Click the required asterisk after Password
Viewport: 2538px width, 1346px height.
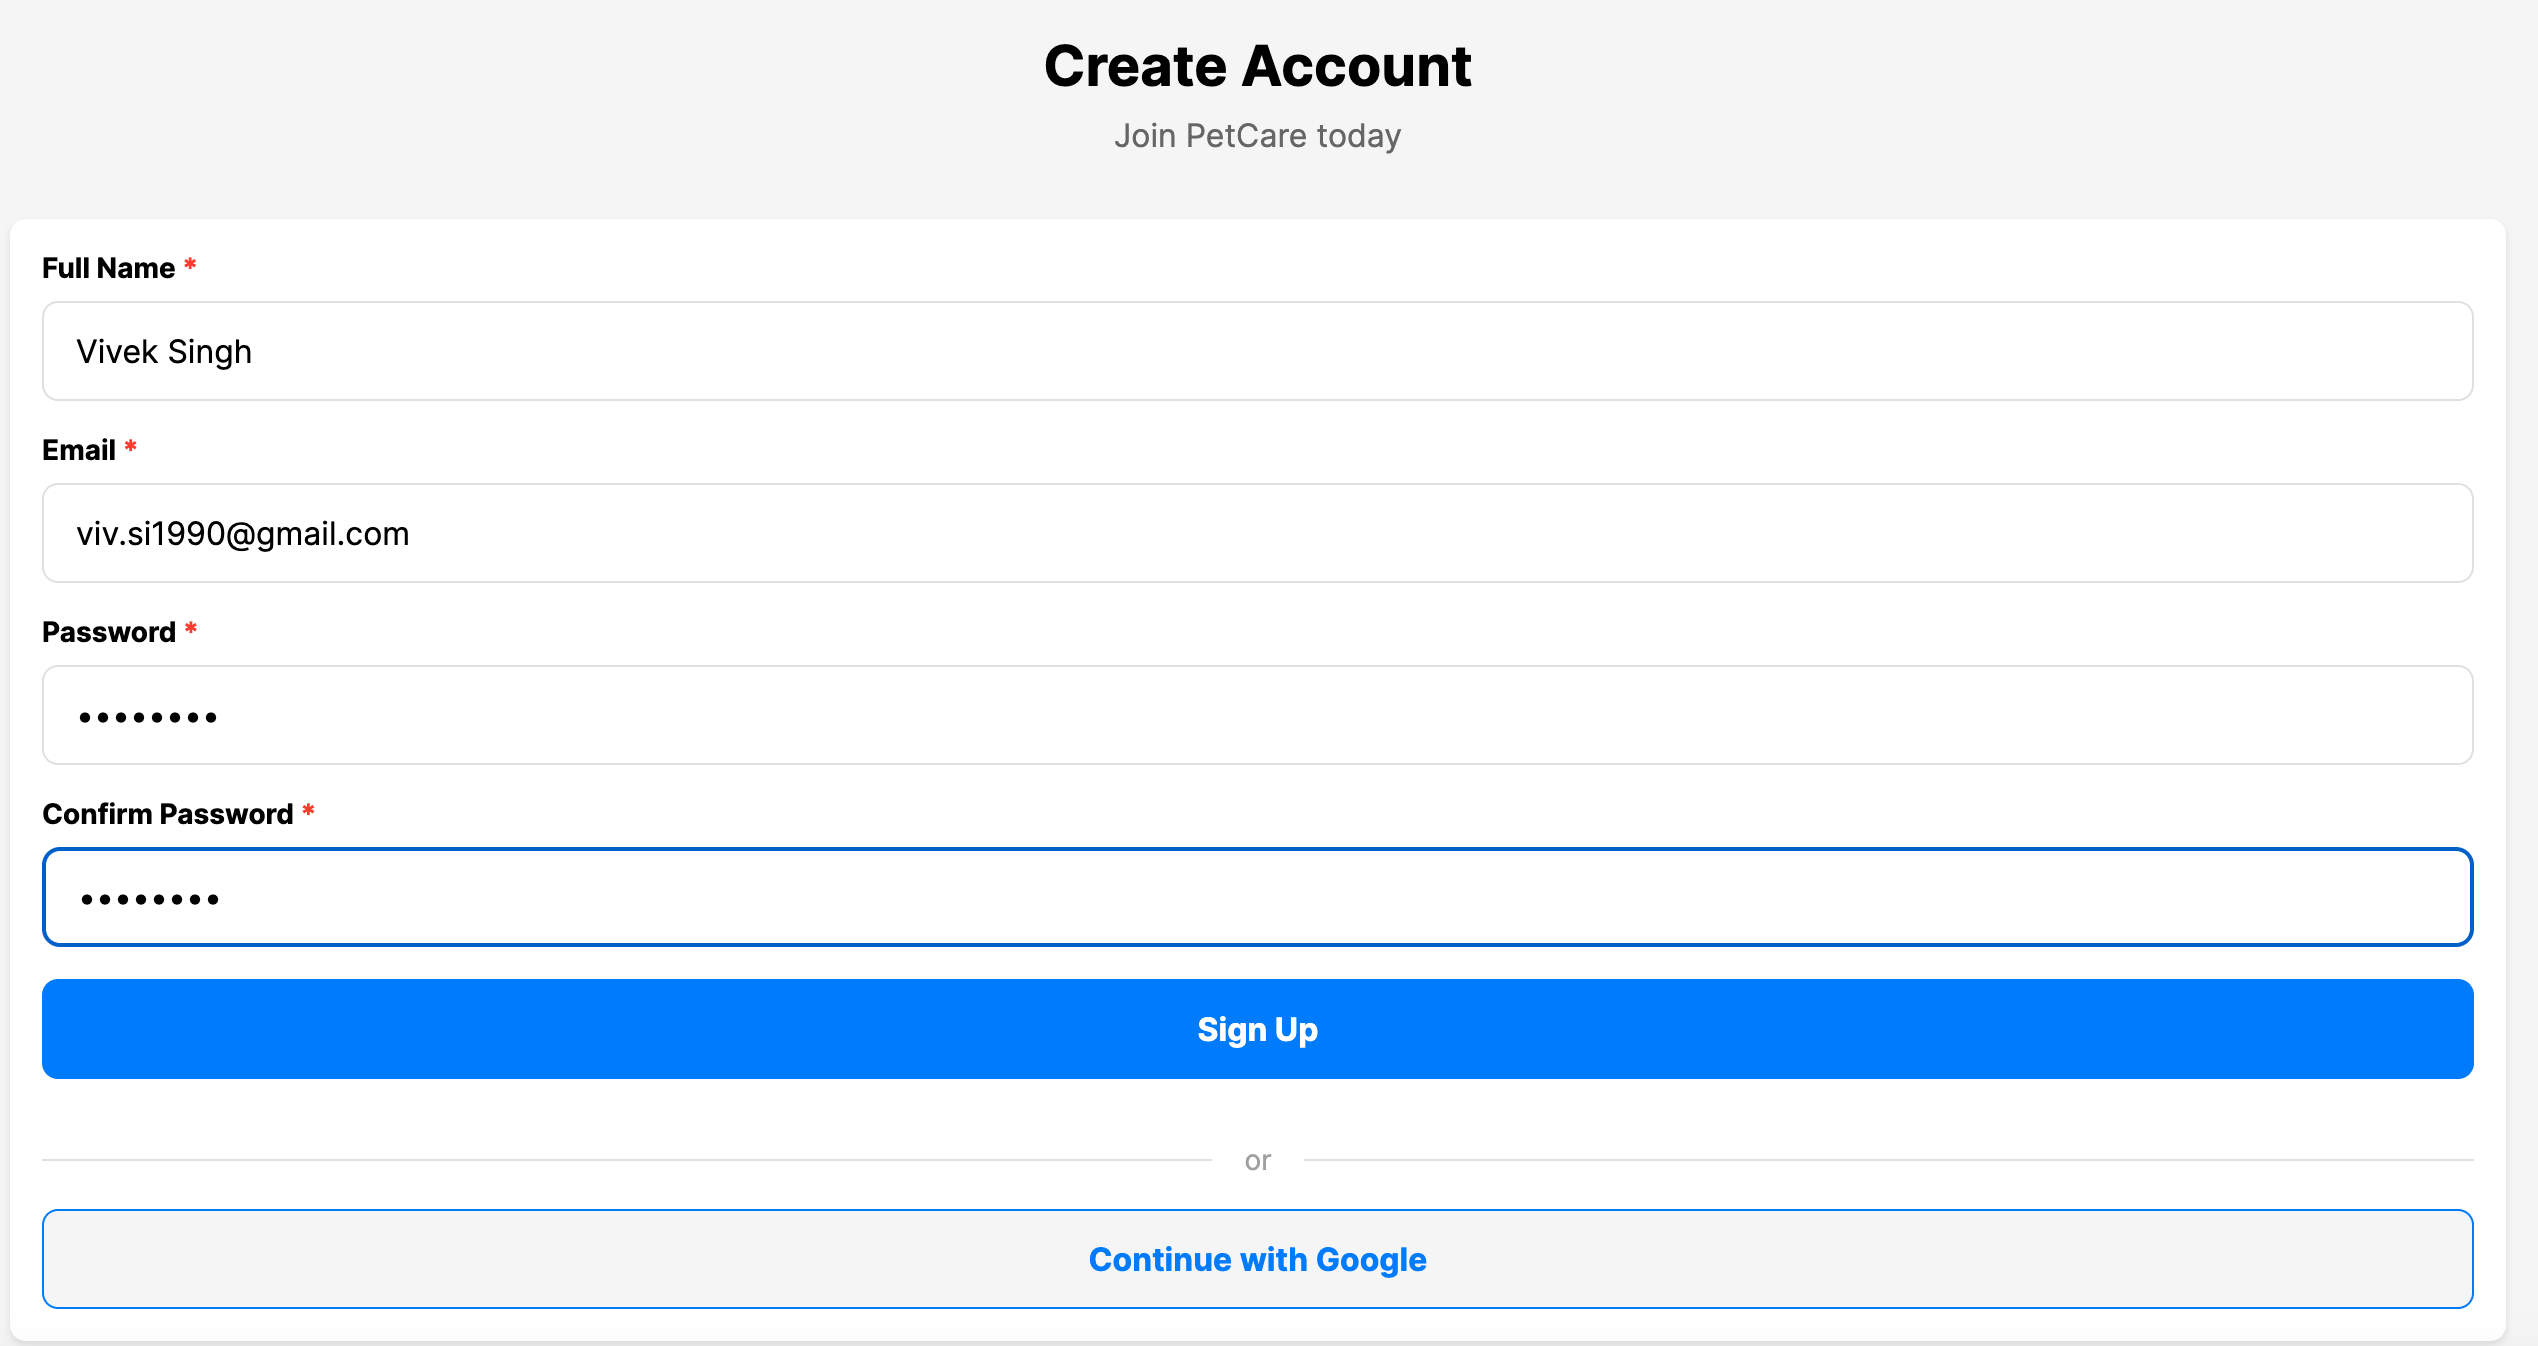click(x=191, y=629)
